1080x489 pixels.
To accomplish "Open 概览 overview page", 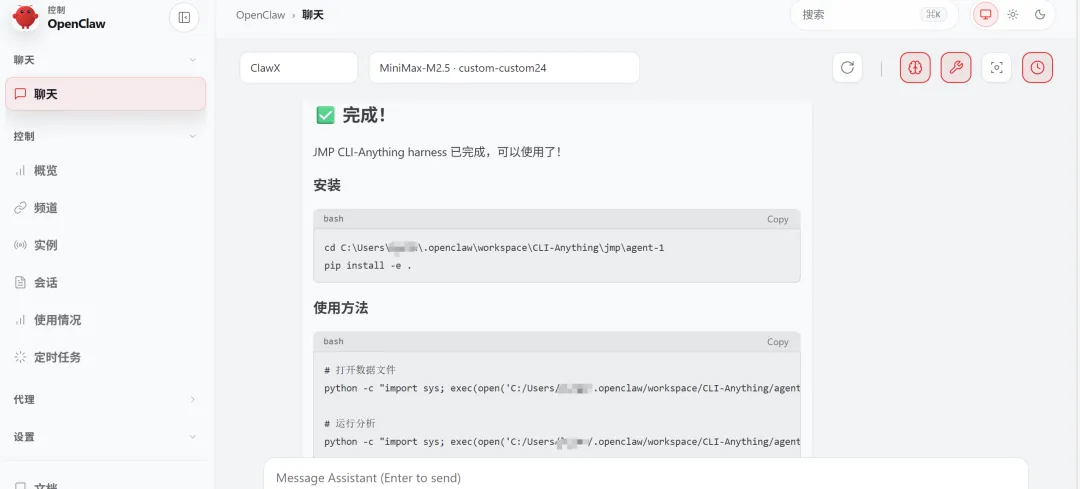I will tap(105, 171).
